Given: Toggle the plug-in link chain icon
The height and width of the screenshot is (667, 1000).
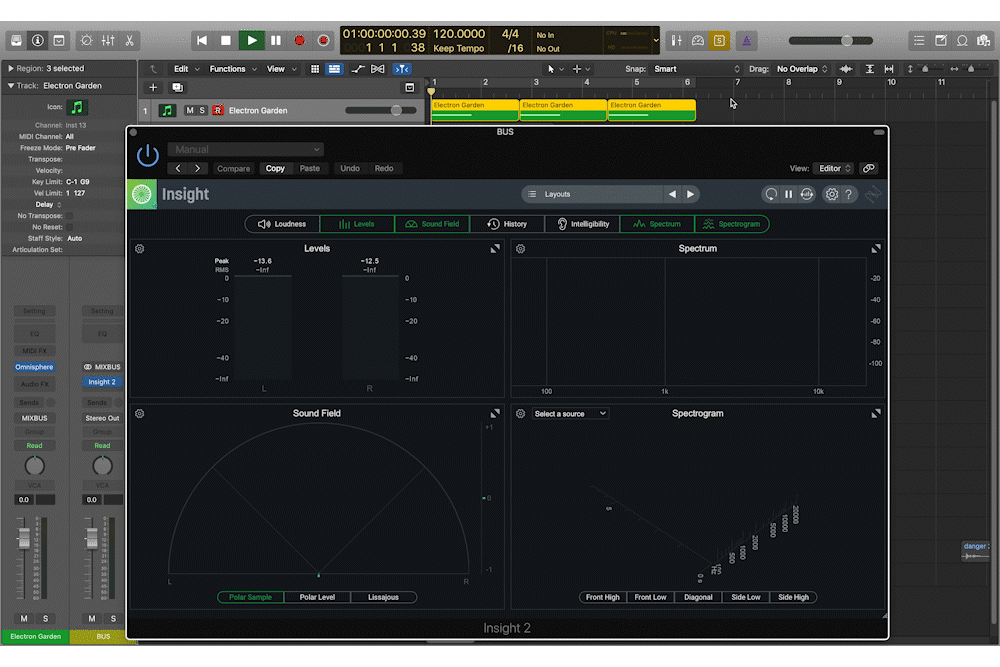Looking at the screenshot, I should click(869, 168).
